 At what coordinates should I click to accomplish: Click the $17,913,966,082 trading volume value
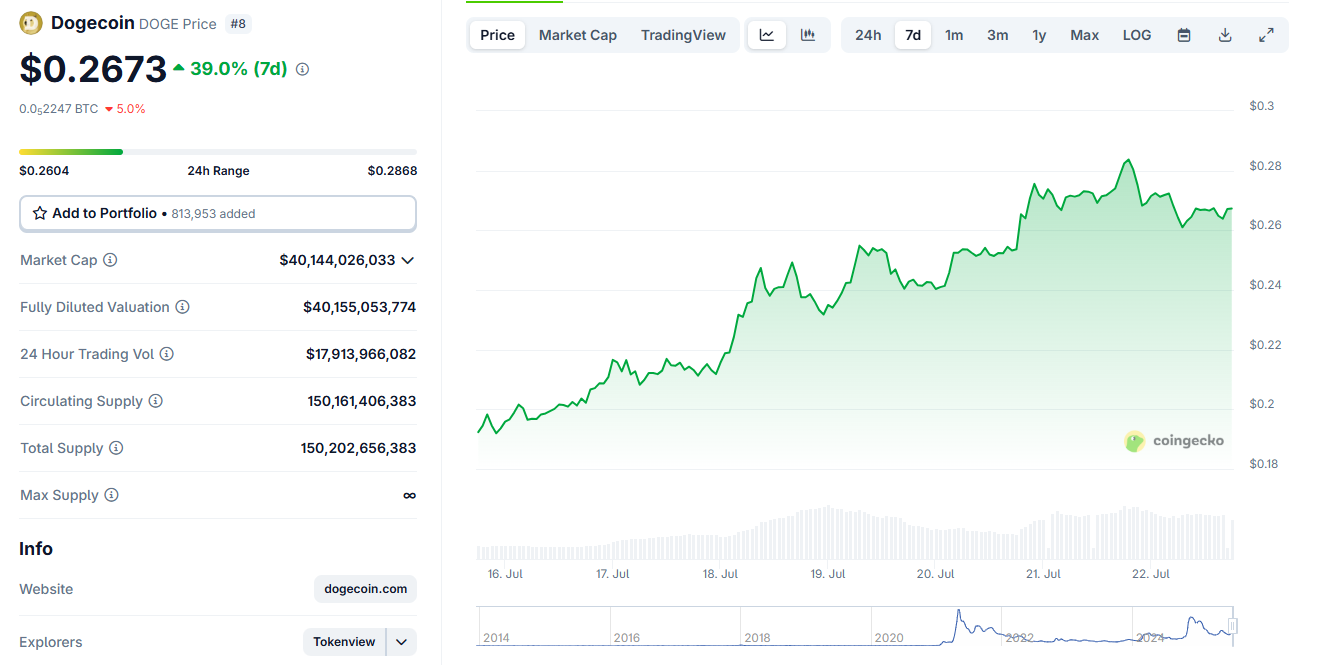[x=361, y=354]
